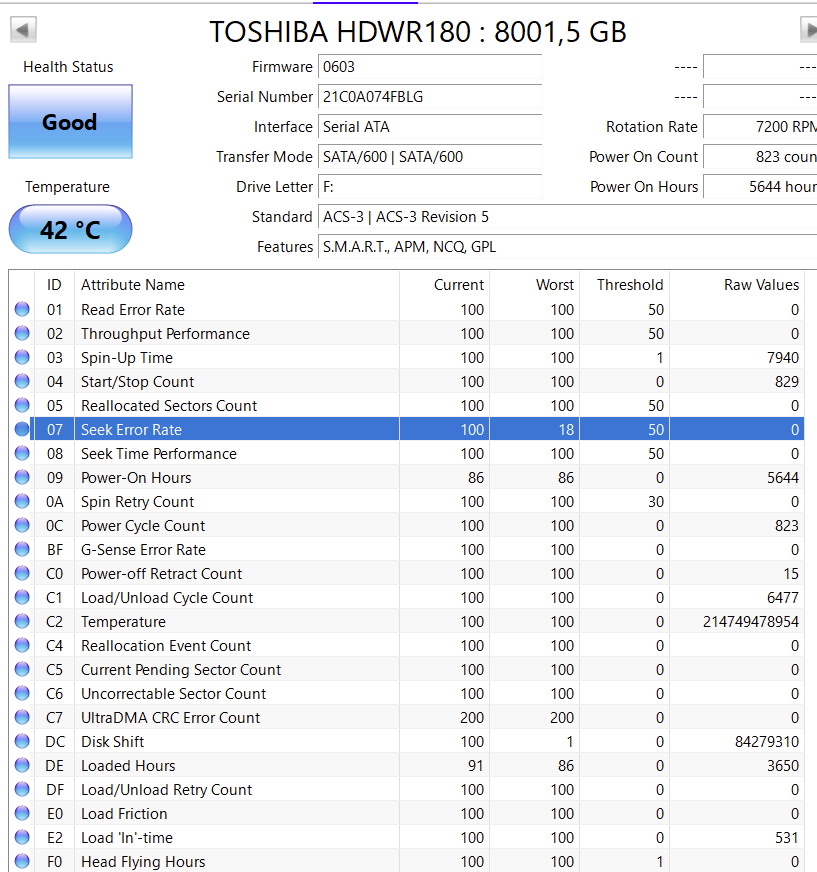Select the Throughput Performance attribute name
Viewport: 817px width, 872px height.
(x=165, y=334)
